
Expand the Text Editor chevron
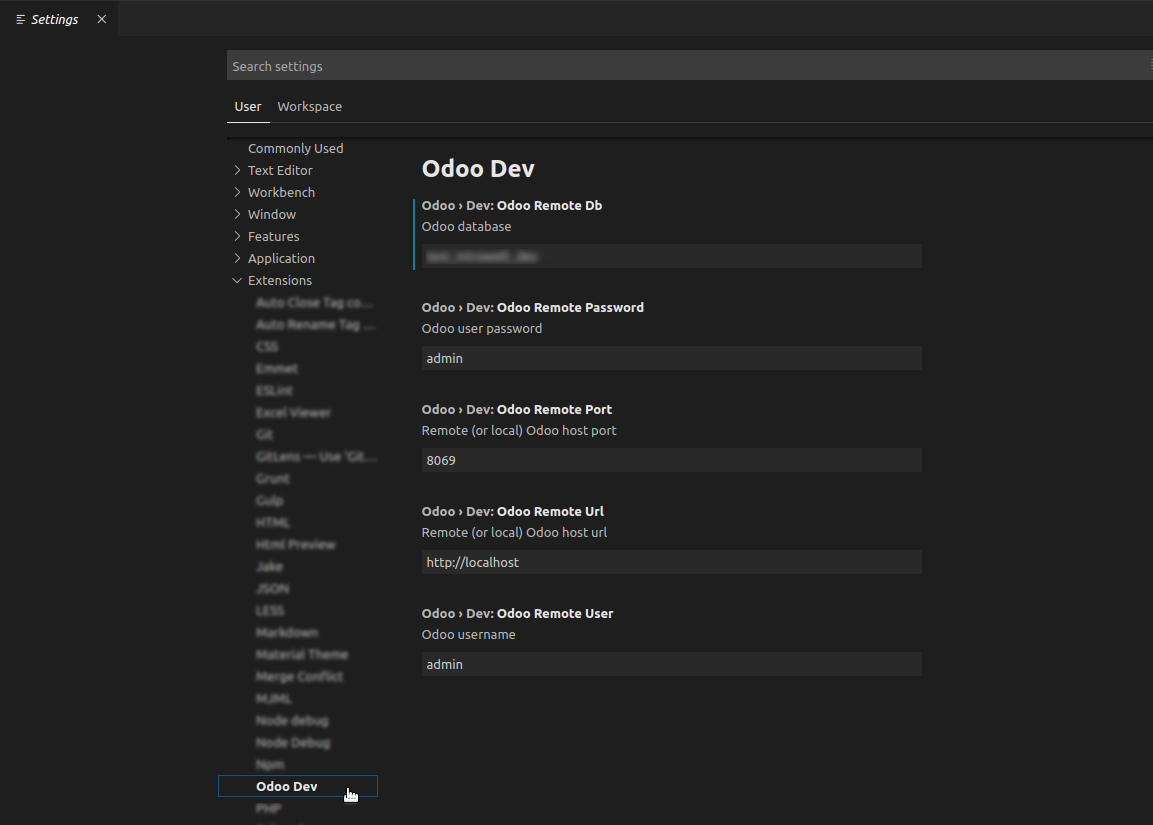(237, 171)
